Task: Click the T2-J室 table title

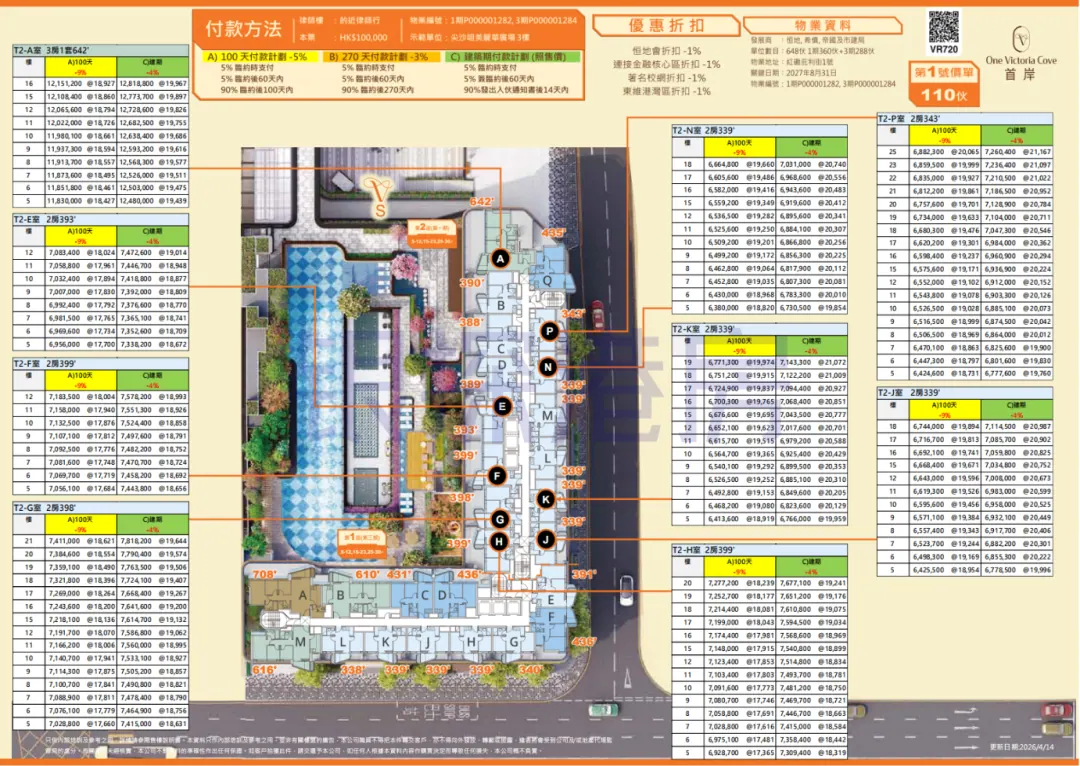Action: (965, 393)
